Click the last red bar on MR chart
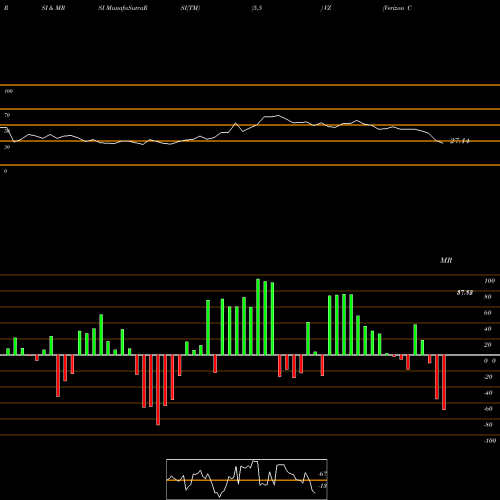 (444, 382)
